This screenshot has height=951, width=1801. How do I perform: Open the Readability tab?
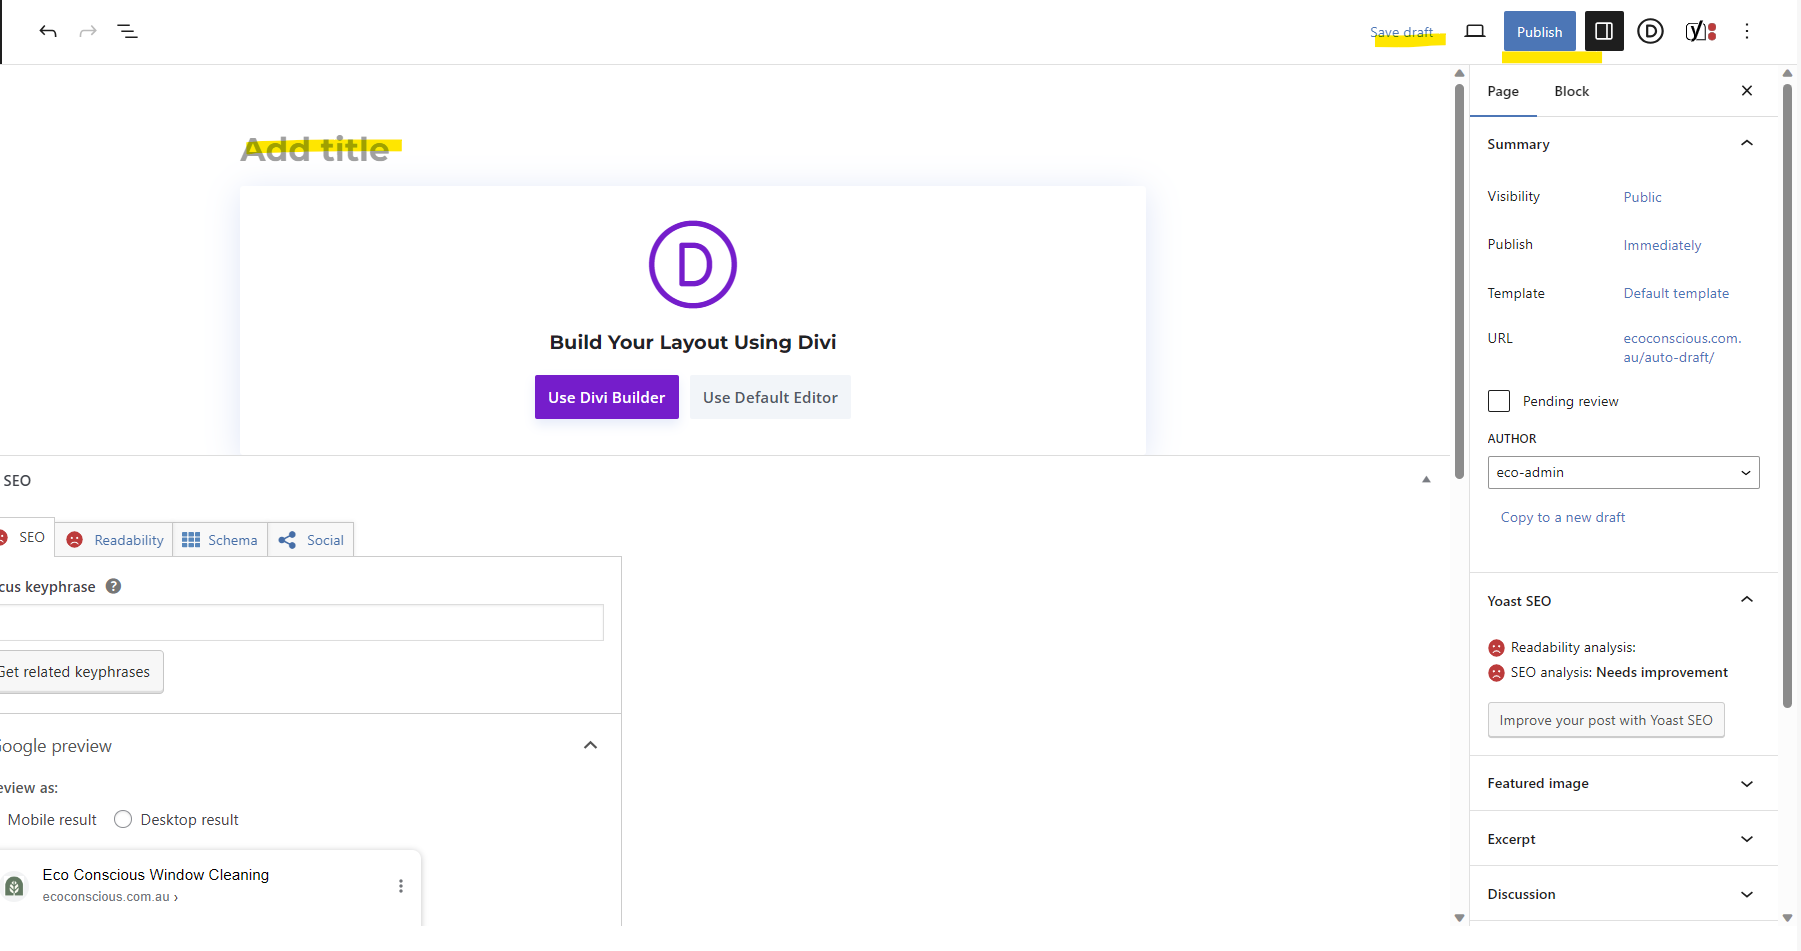[x=114, y=540]
